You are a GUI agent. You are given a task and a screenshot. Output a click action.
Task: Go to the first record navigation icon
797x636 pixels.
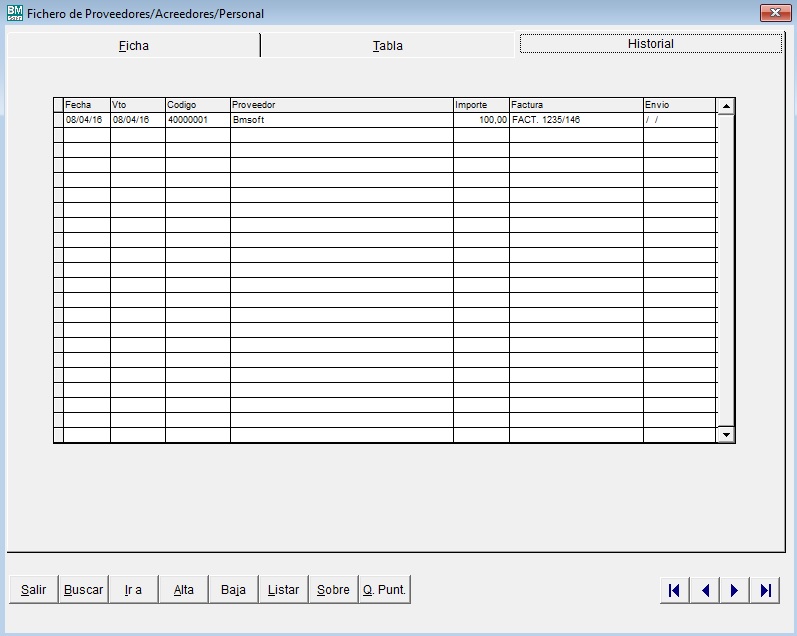674,591
